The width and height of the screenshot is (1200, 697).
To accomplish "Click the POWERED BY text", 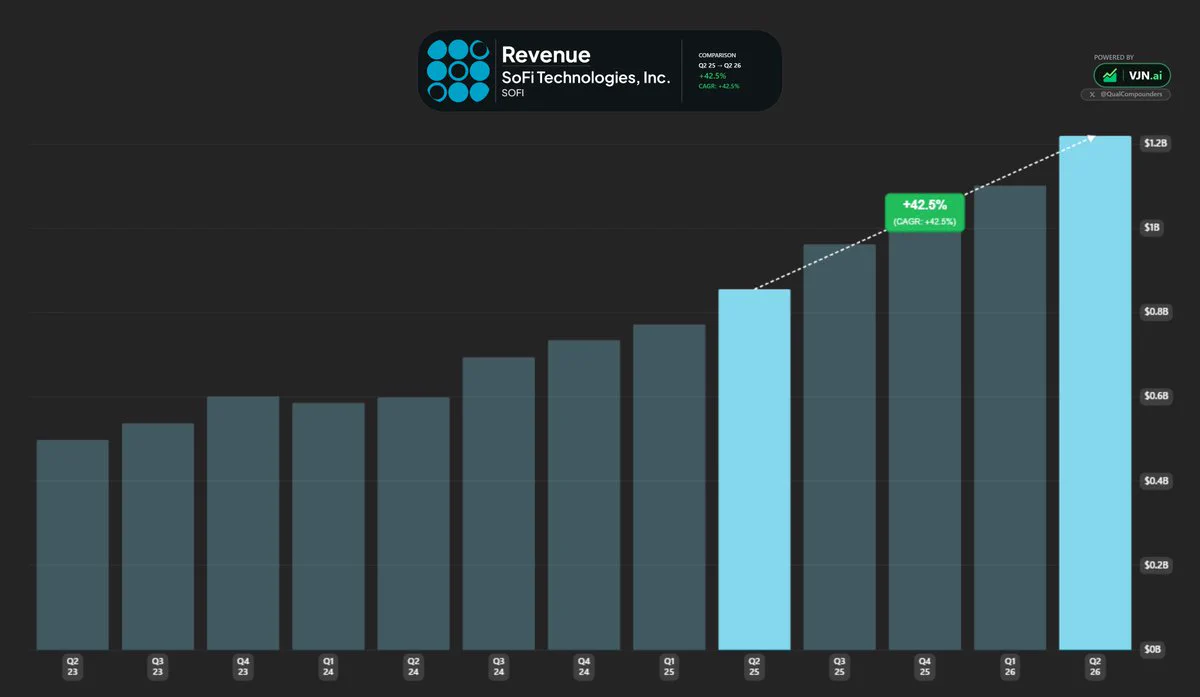I will coord(1116,58).
